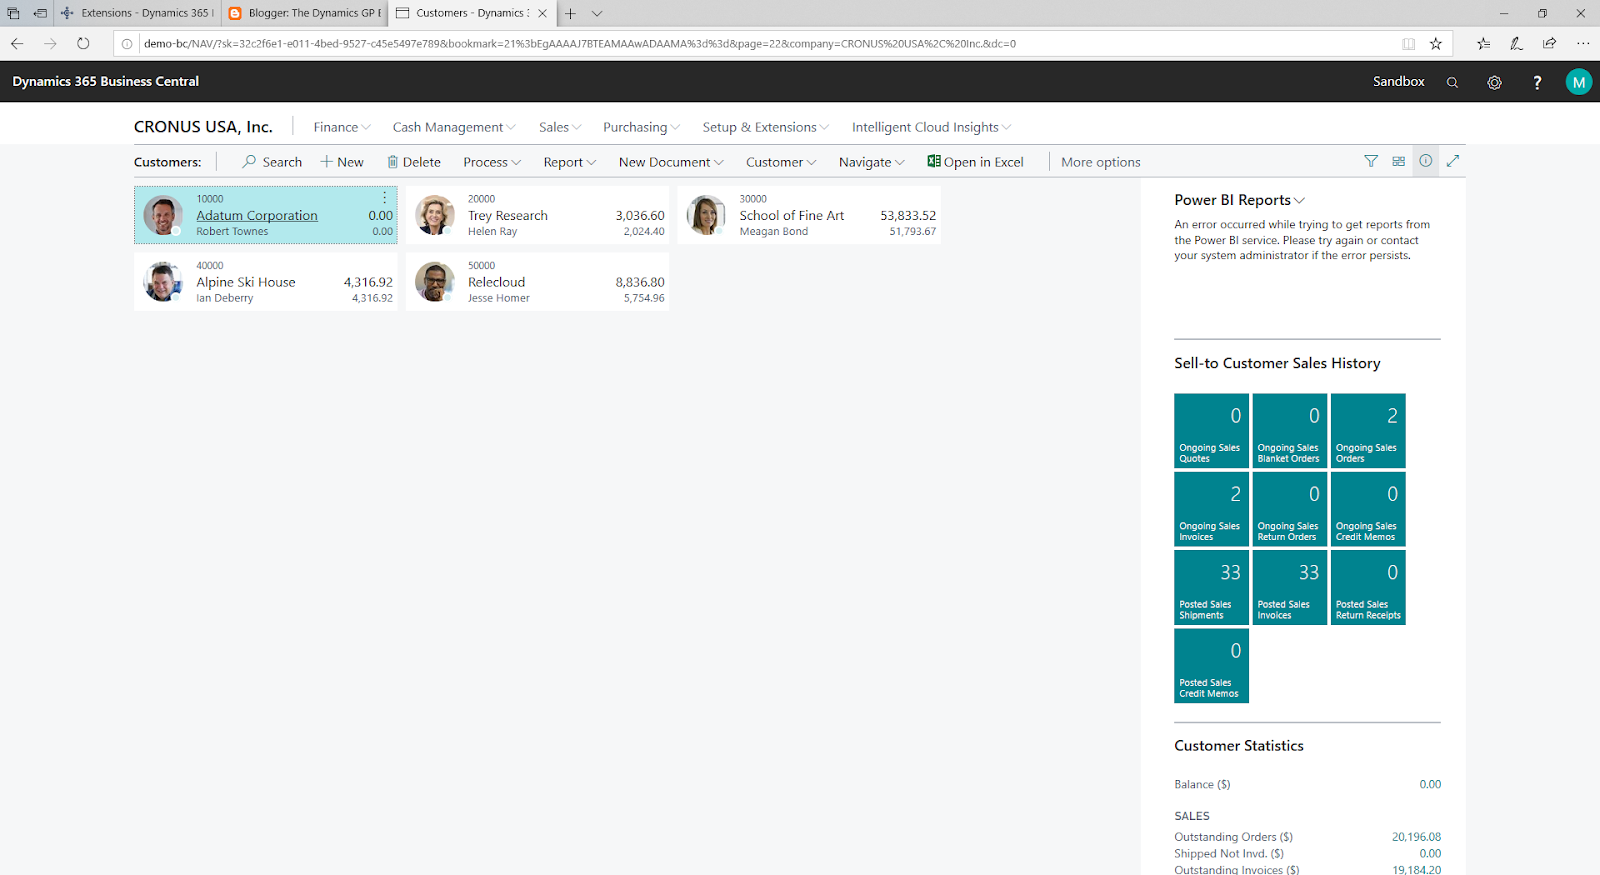Open the Report action menu
1600x875 pixels.
click(x=570, y=162)
